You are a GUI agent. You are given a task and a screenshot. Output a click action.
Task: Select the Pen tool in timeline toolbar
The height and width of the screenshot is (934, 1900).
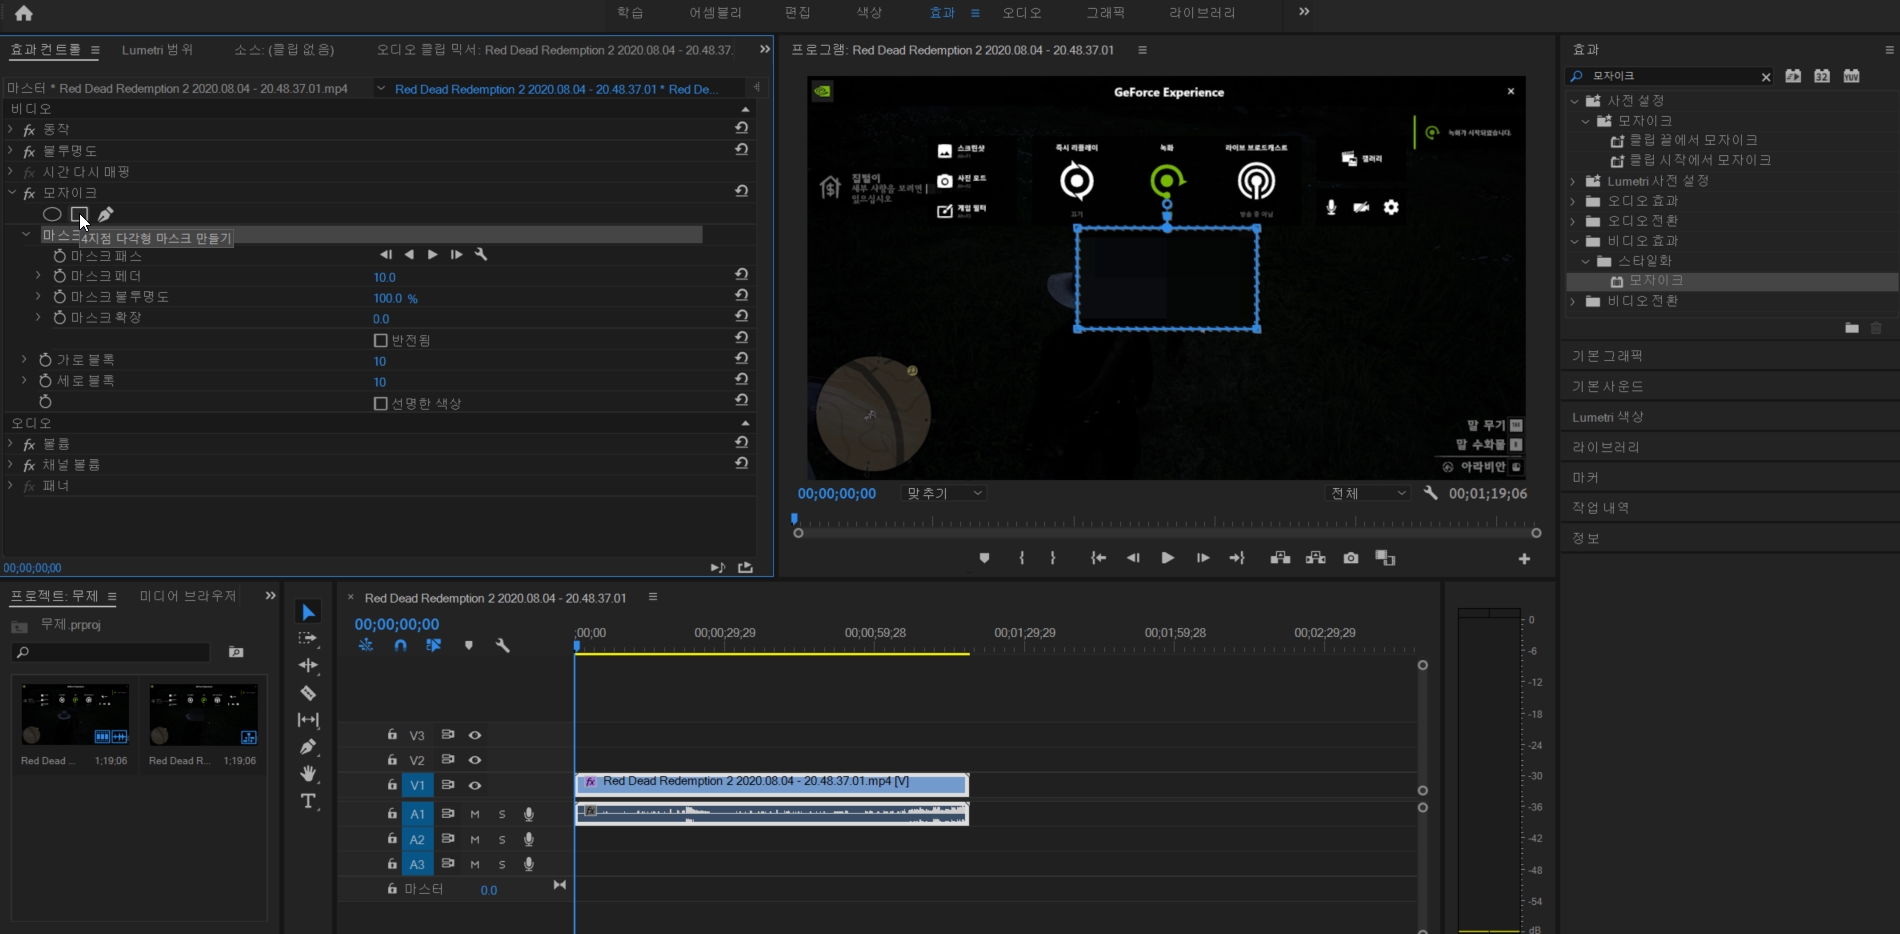point(308,747)
